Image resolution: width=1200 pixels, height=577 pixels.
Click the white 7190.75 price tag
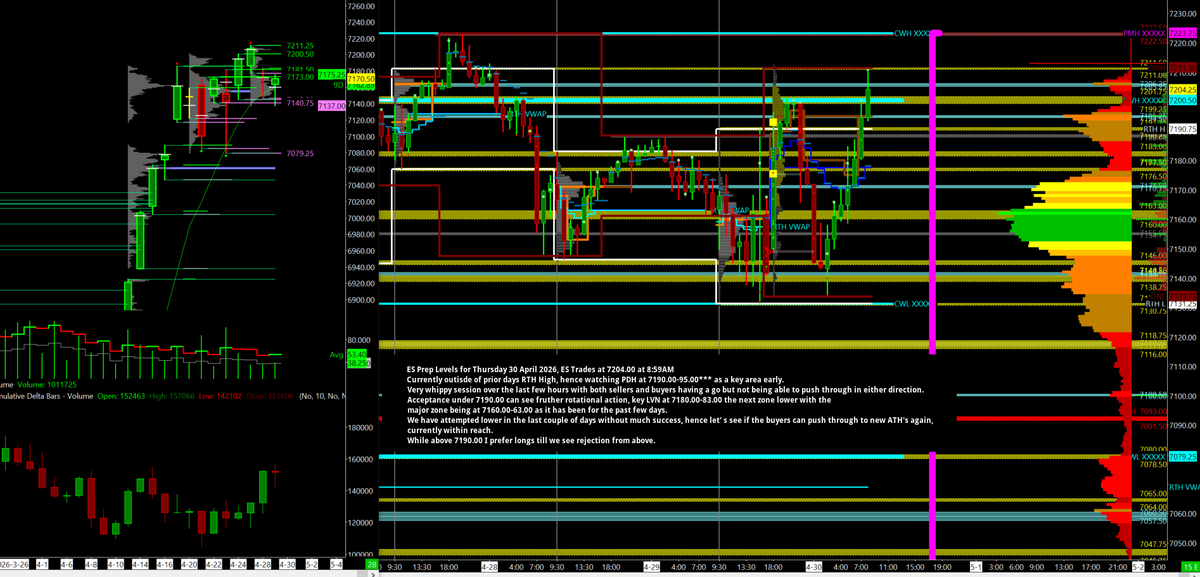(1183, 128)
